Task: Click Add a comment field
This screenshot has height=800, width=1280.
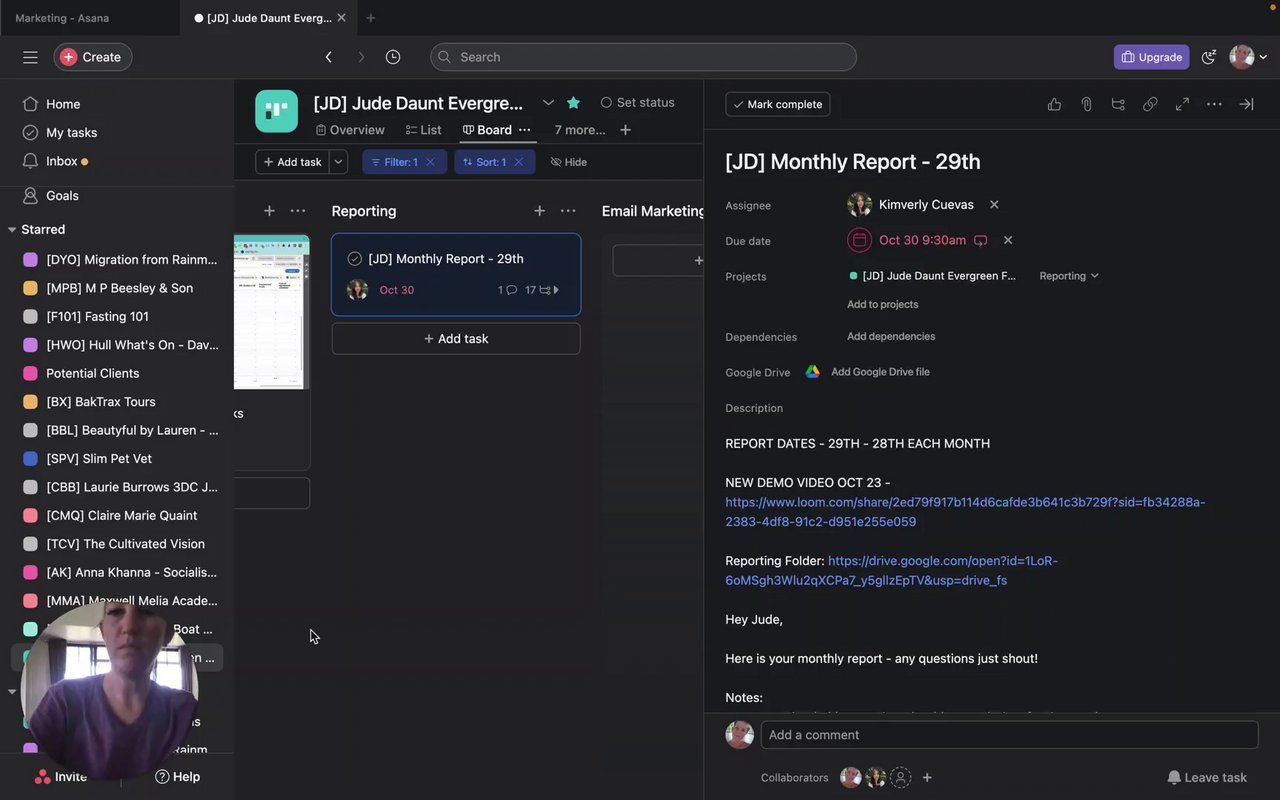Action: (1009, 735)
